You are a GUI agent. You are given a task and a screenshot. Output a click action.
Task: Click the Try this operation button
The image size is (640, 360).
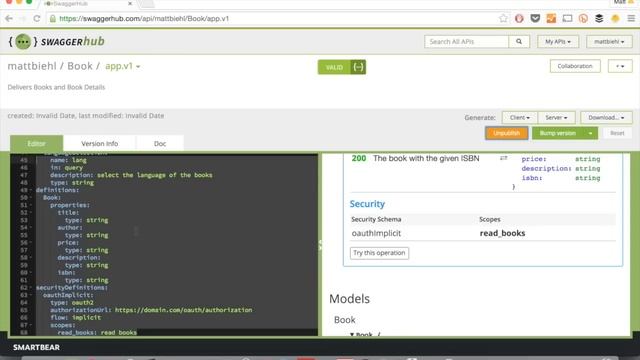[x=379, y=253]
